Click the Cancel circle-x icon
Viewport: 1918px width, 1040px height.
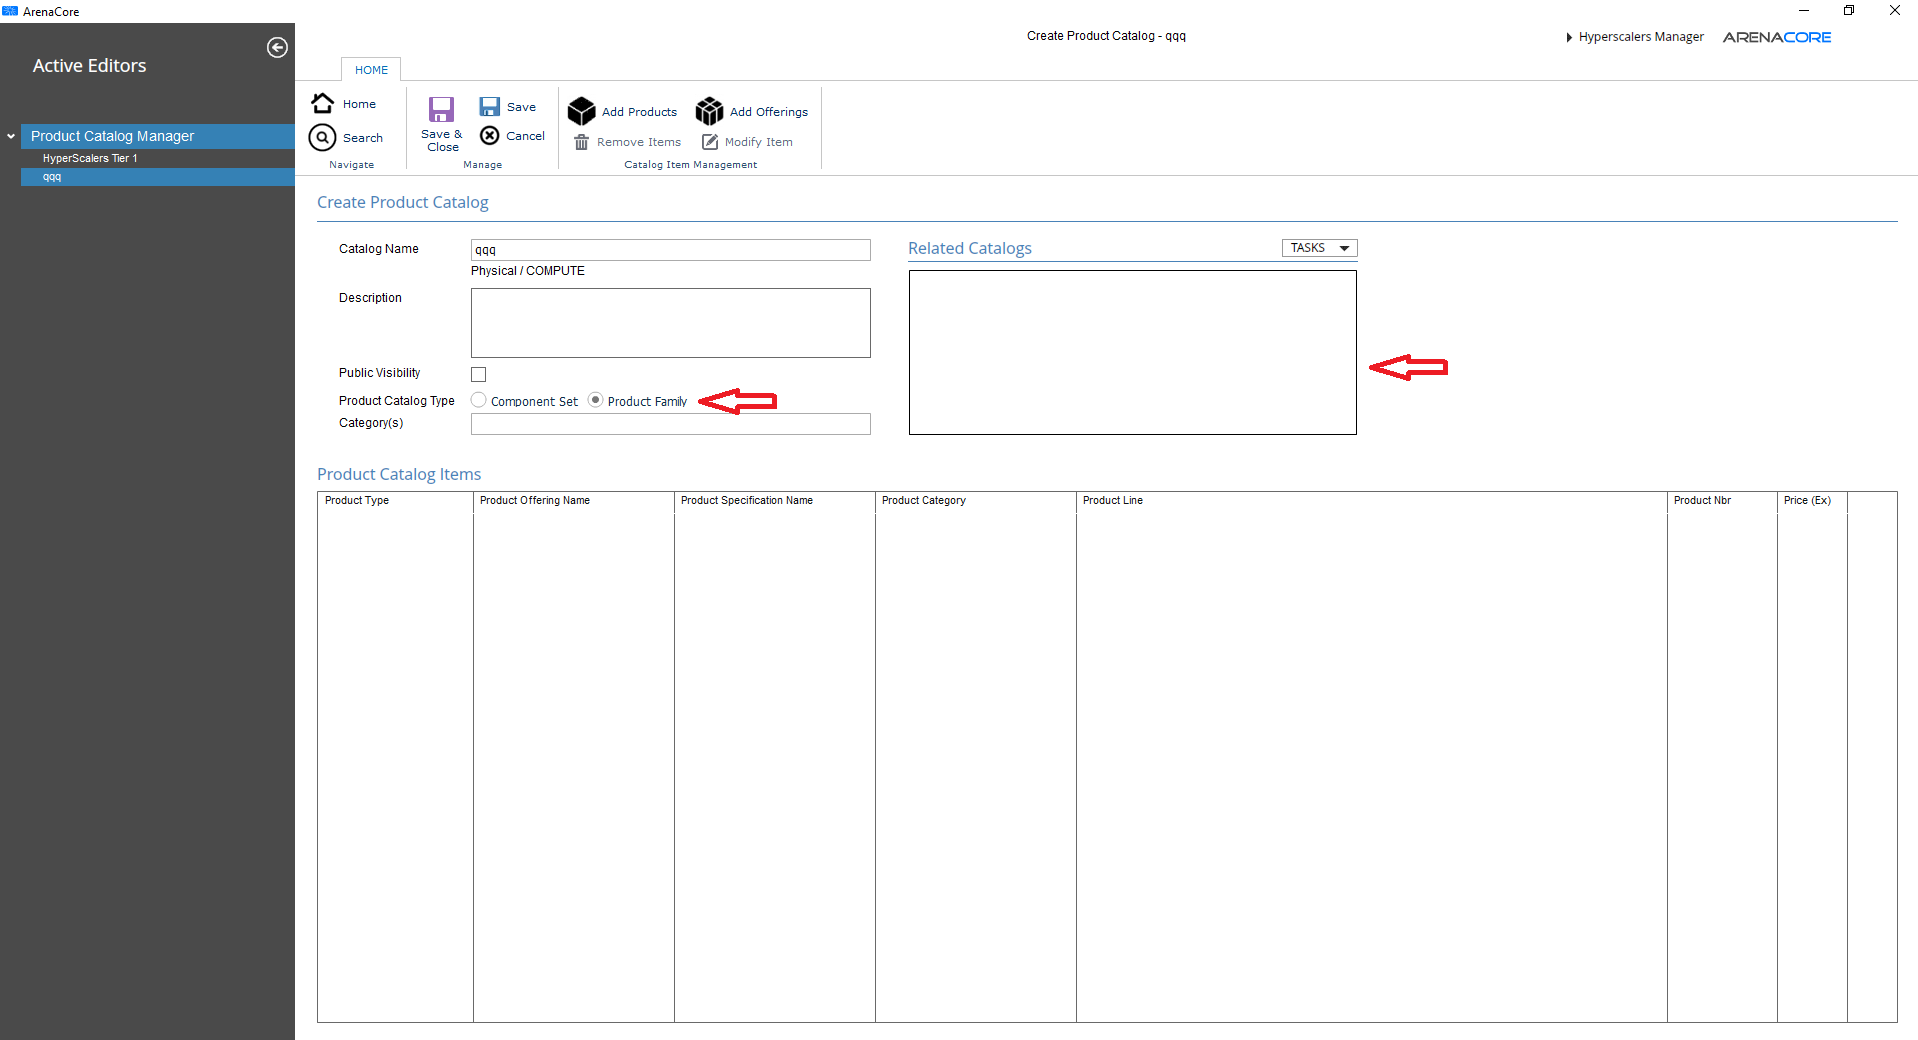tap(489, 135)
